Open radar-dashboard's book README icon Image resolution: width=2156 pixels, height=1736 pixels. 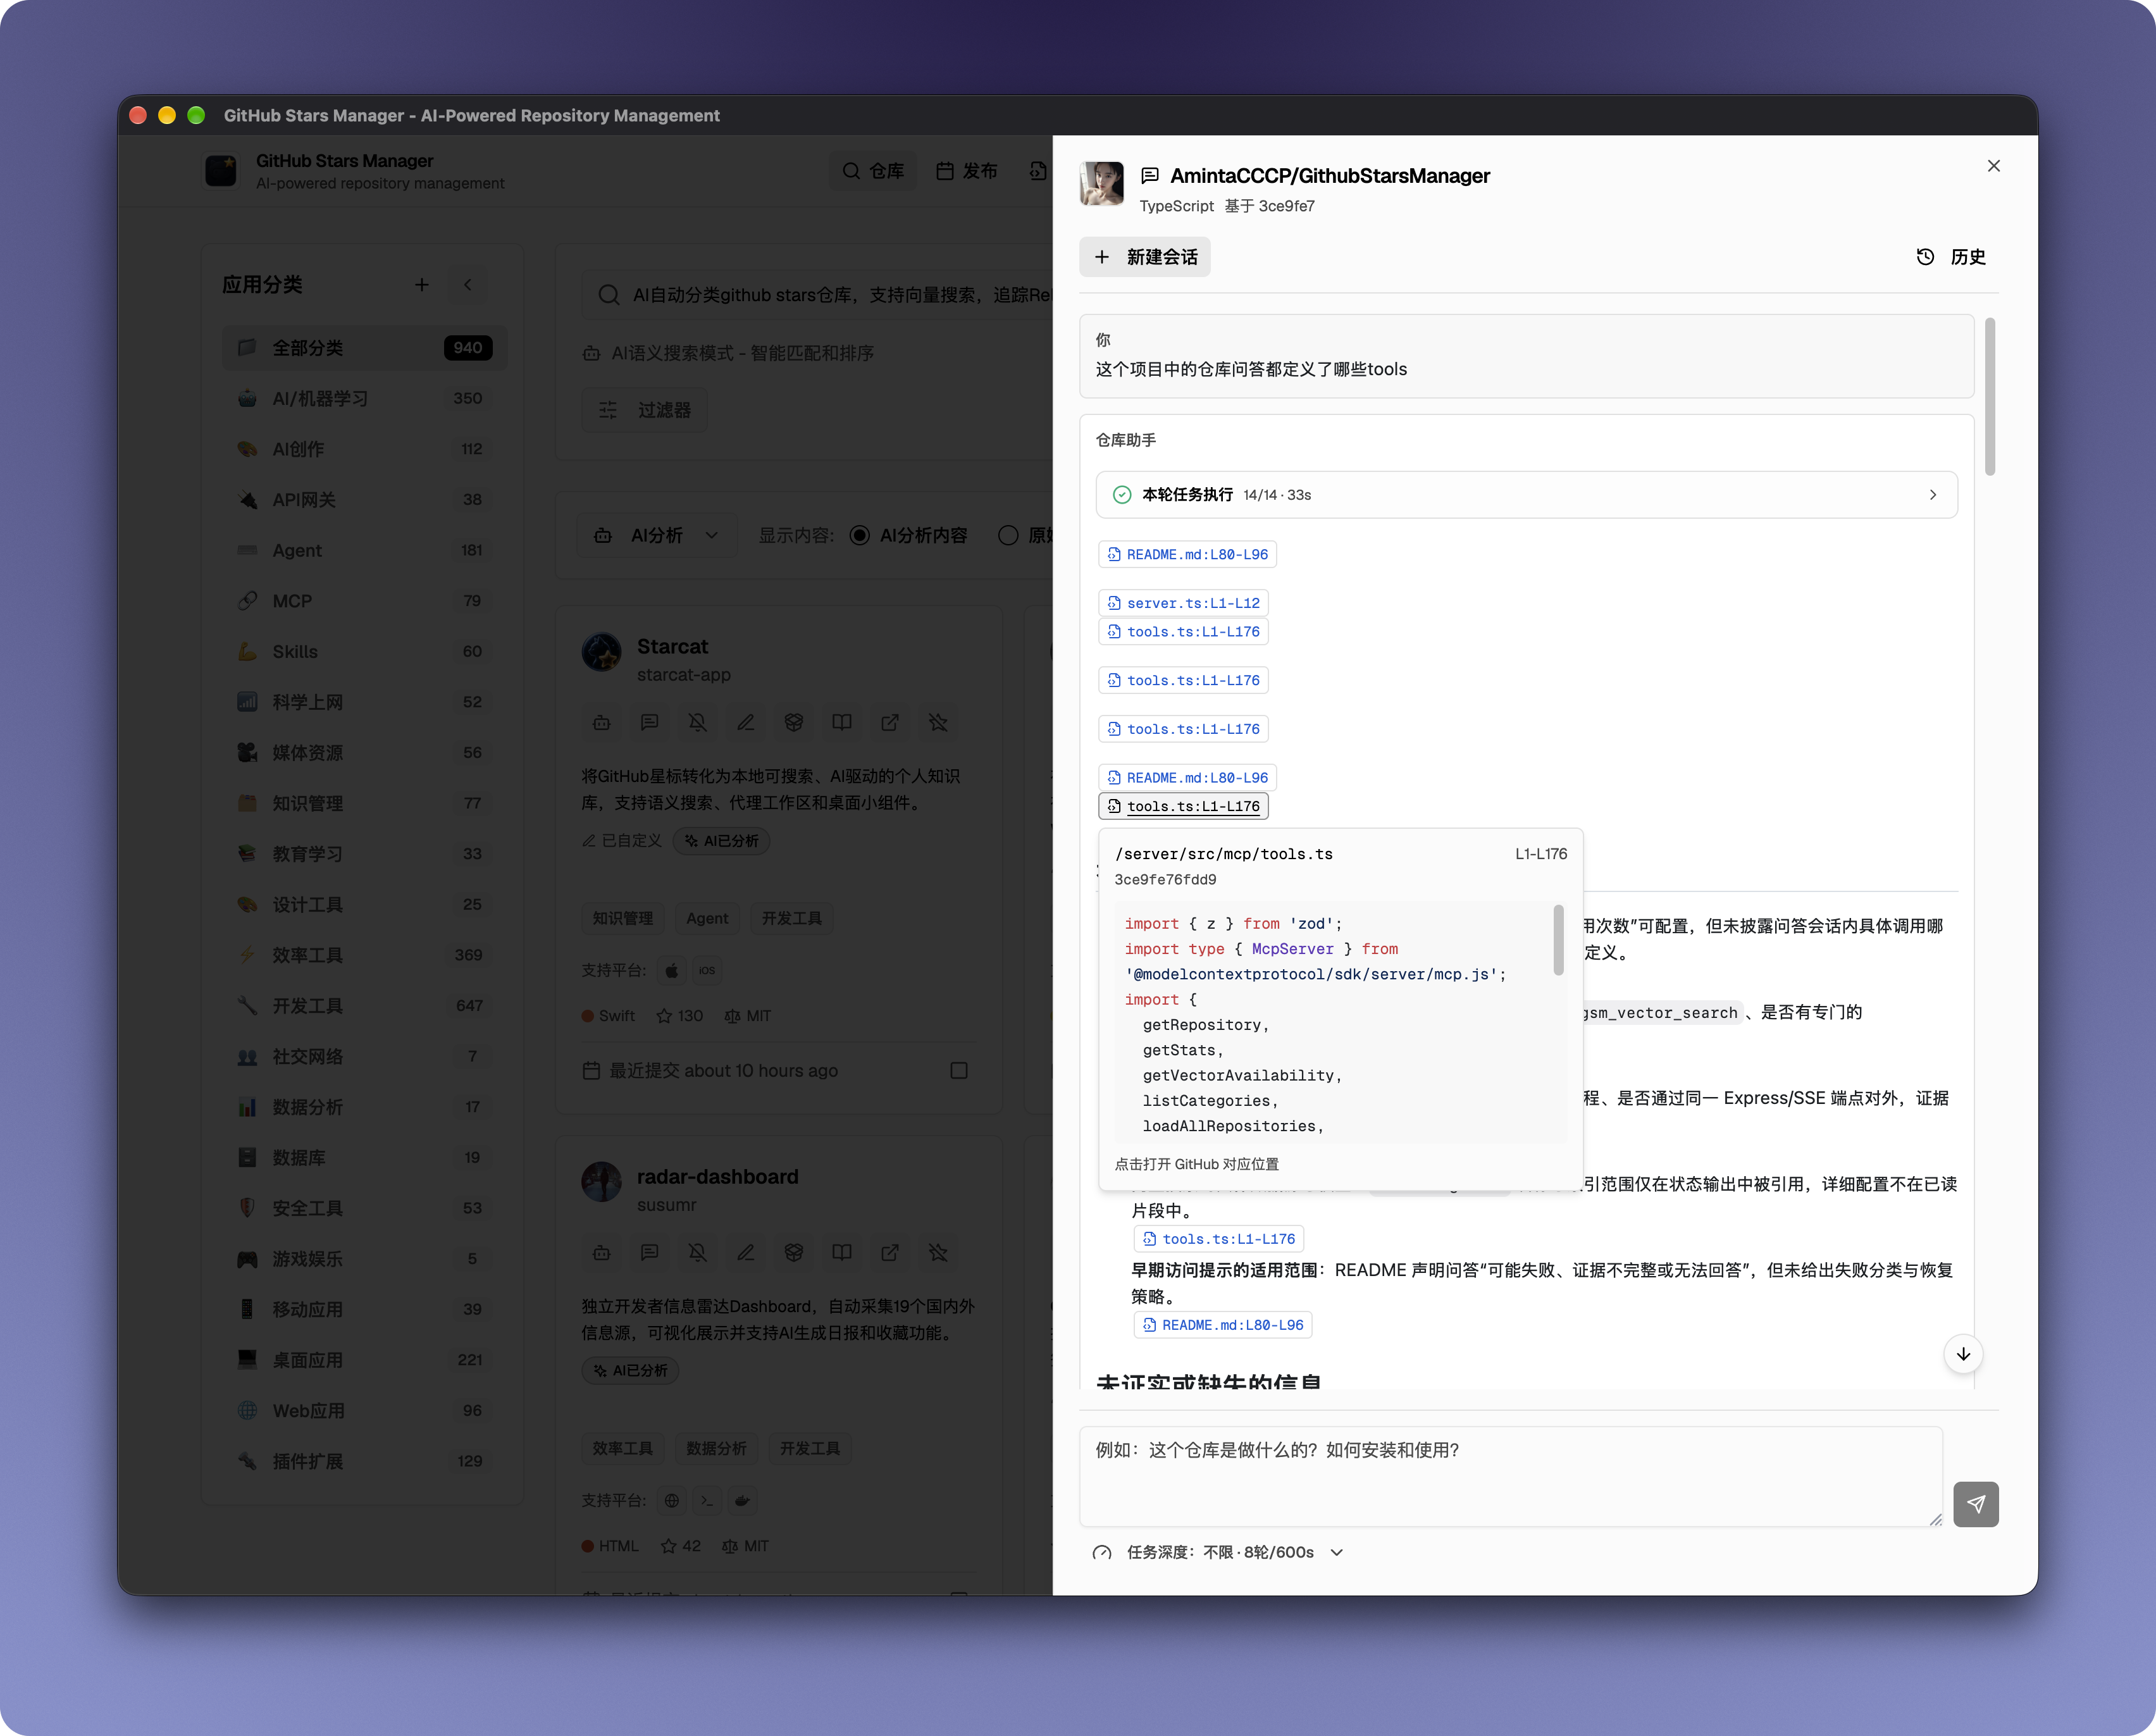[x=841, y=1252]
